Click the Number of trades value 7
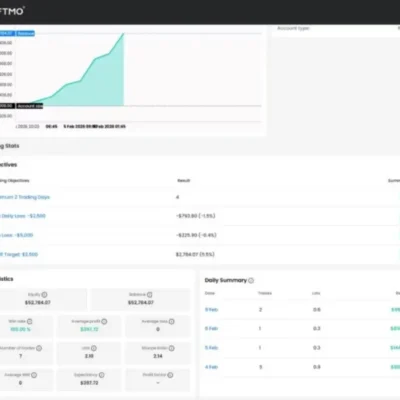 (20, 356)
